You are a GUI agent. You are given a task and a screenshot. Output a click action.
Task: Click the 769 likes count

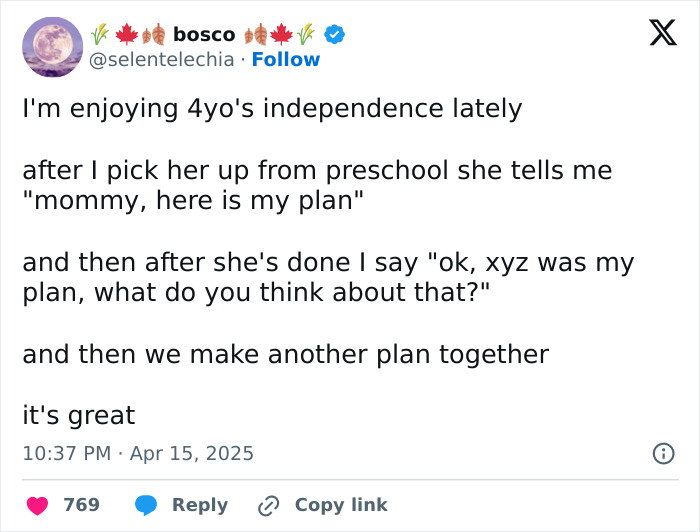[x=81, y=505]
